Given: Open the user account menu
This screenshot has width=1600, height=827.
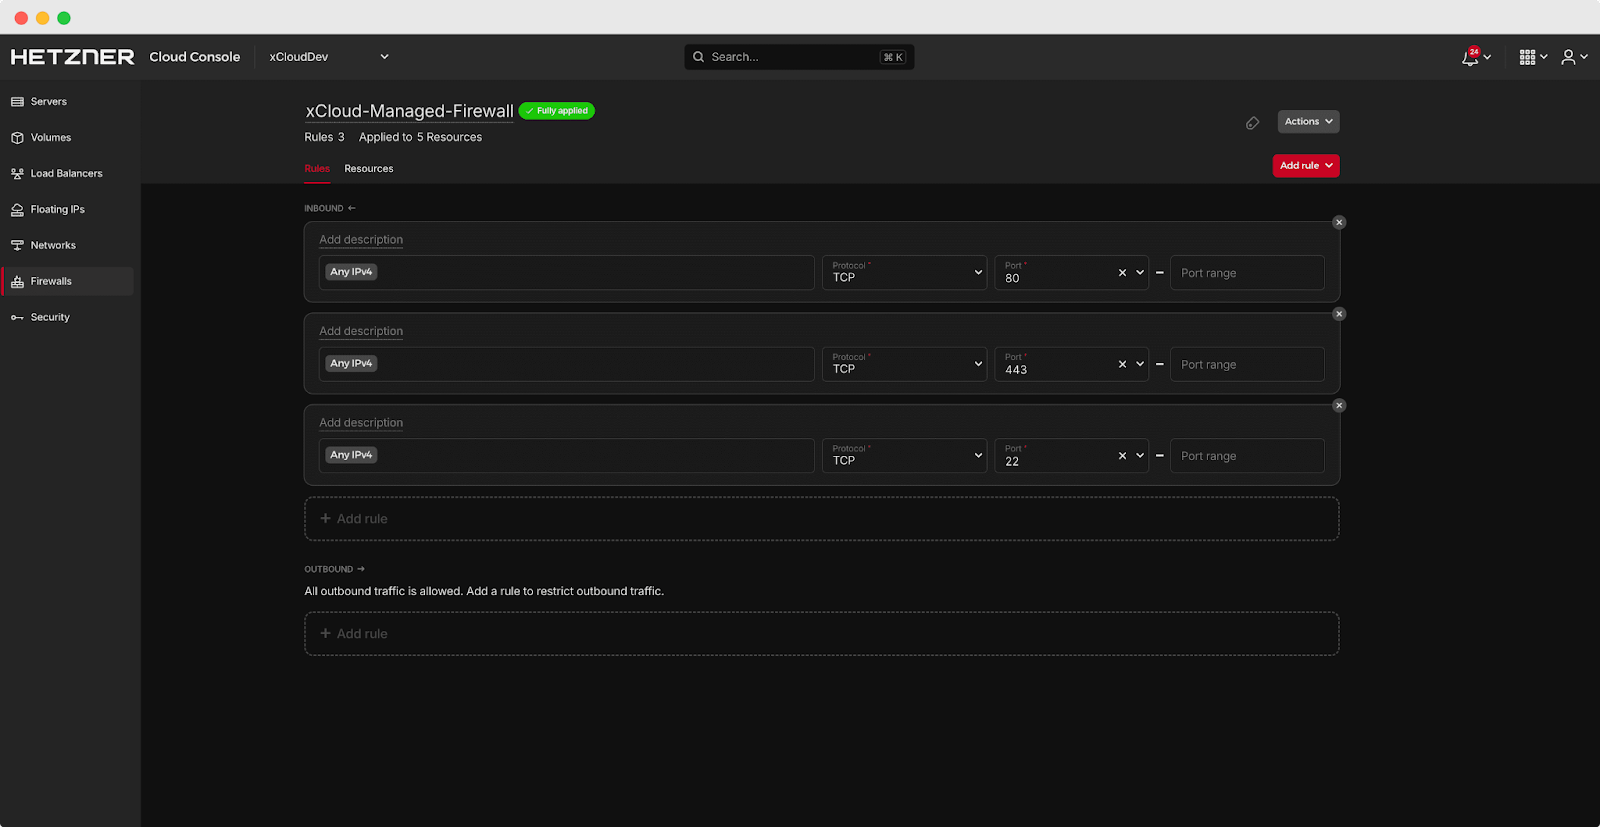Looking at the screenshot, I should (1574, 57).
